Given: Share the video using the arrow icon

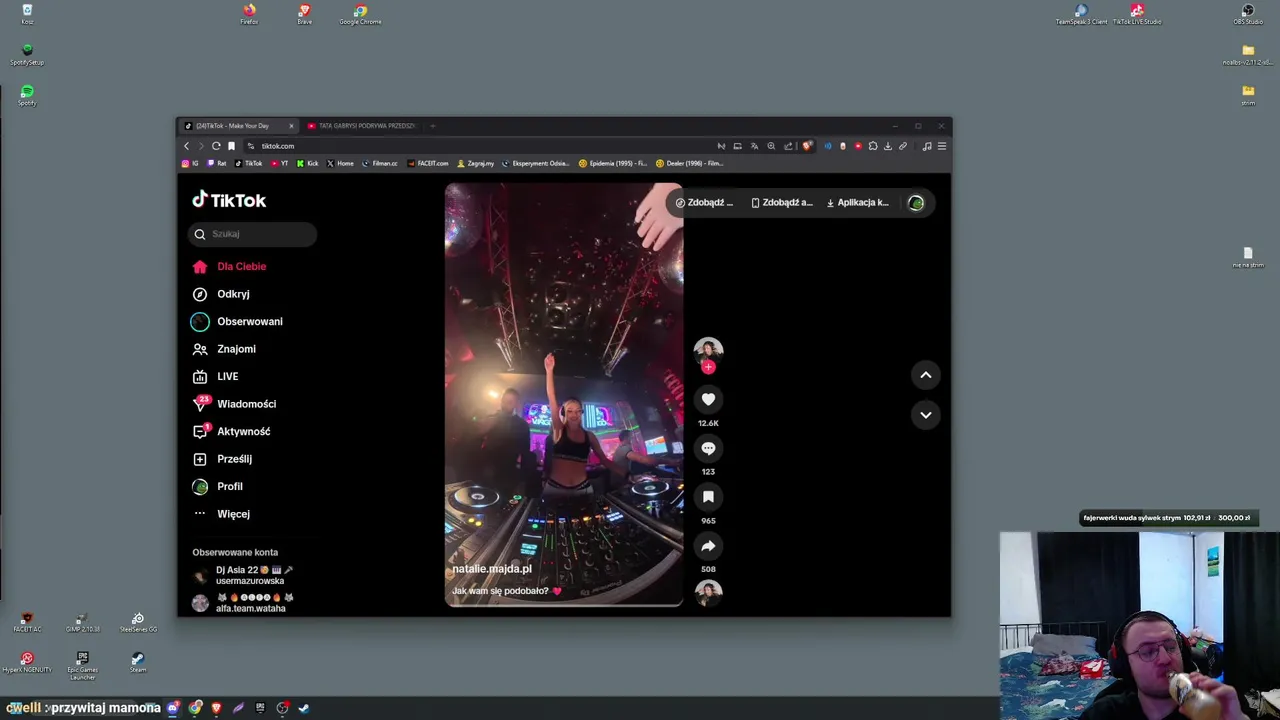Looking at the screenshot, I should pos(708,546).
